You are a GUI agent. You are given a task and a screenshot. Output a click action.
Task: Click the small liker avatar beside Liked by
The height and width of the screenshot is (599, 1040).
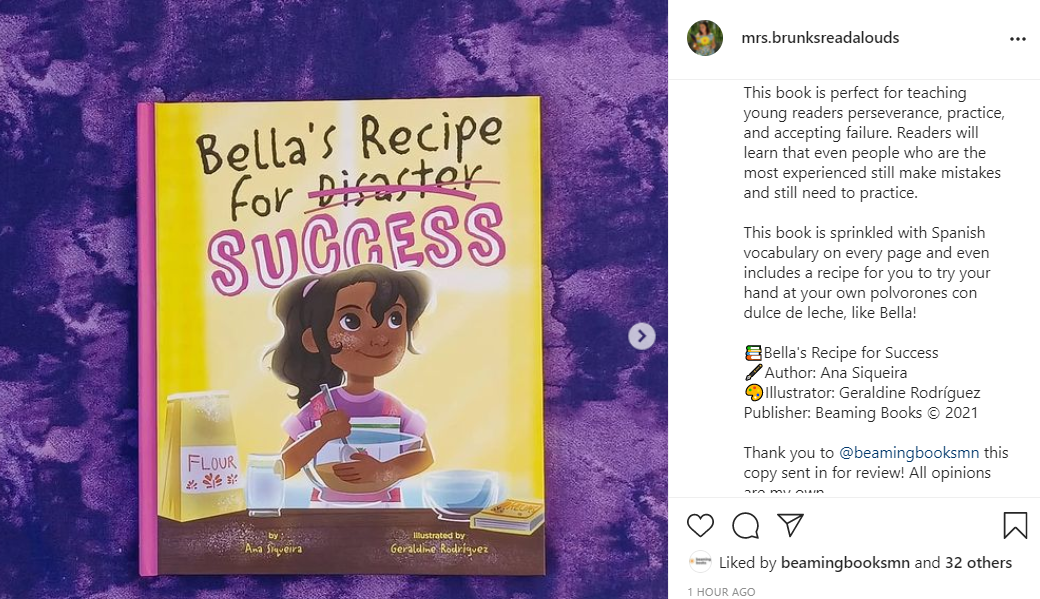coord(701,562)
